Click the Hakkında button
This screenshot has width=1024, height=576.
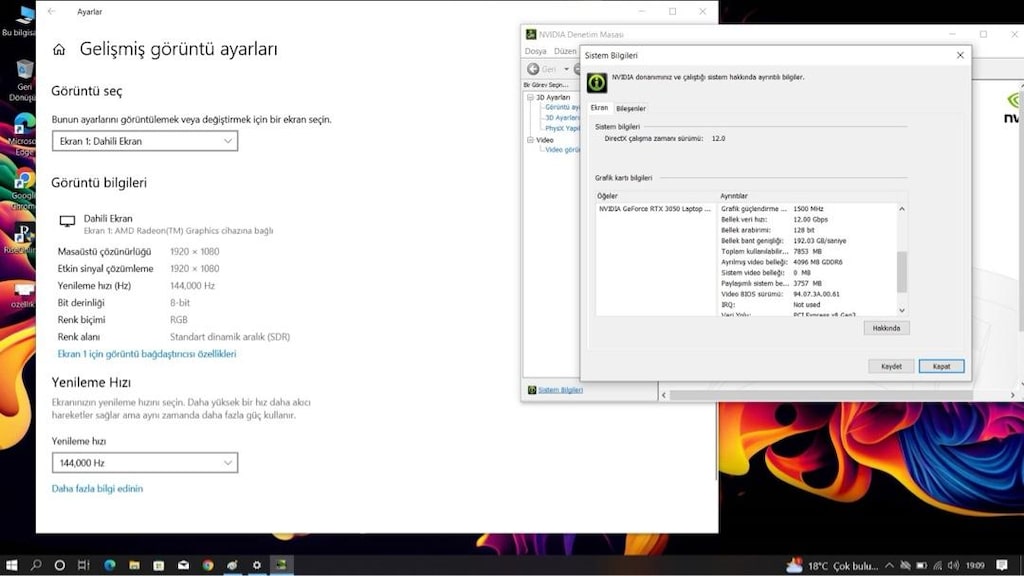[886, 328]
